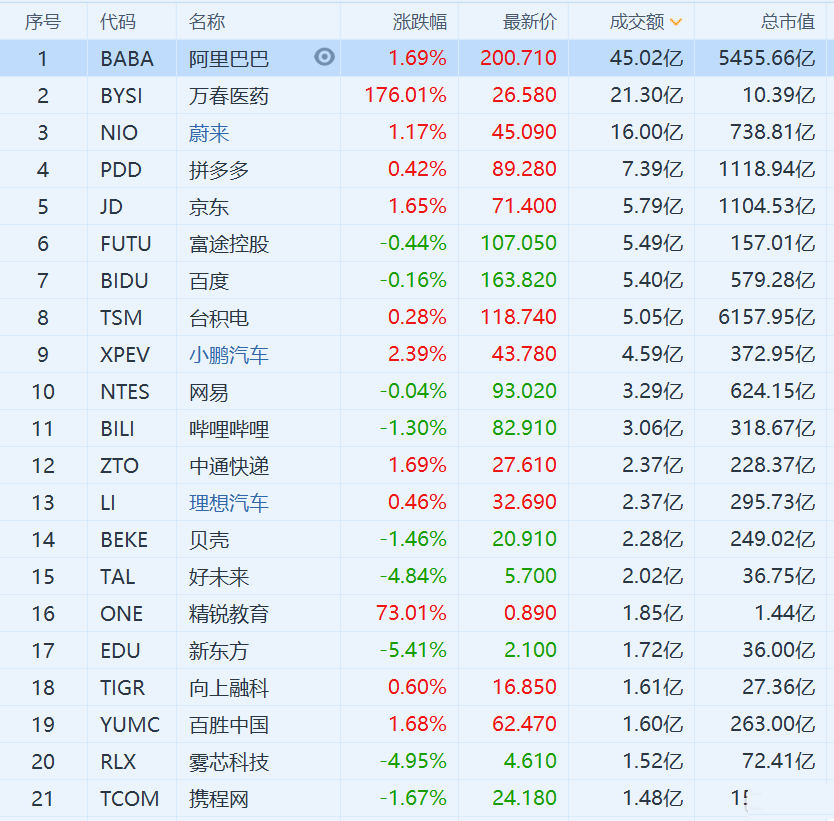This screenshot has height=821, width=834.
Task: Toggle the 成交额 sort arrow
Action: [x=675, y=22]
